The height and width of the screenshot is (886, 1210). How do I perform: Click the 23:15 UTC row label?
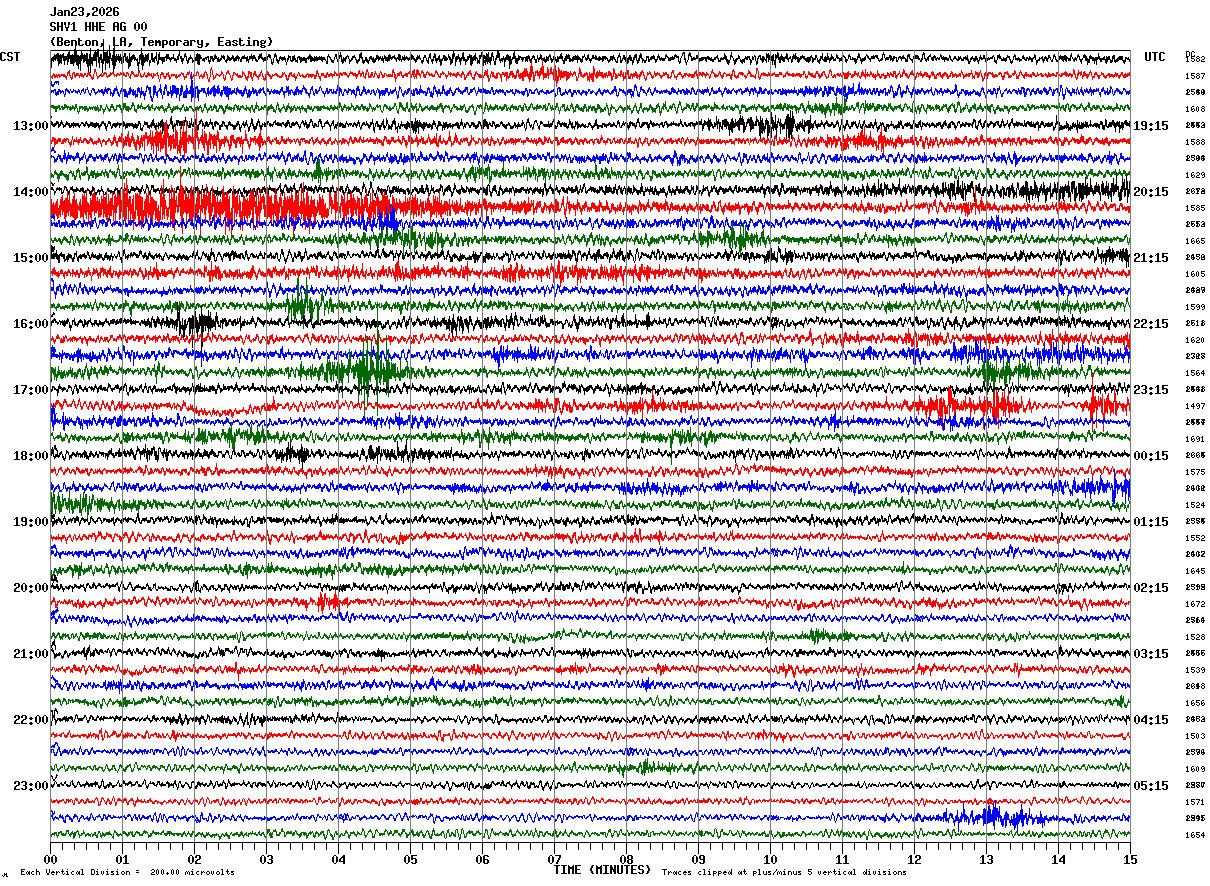pos(1151,390)
